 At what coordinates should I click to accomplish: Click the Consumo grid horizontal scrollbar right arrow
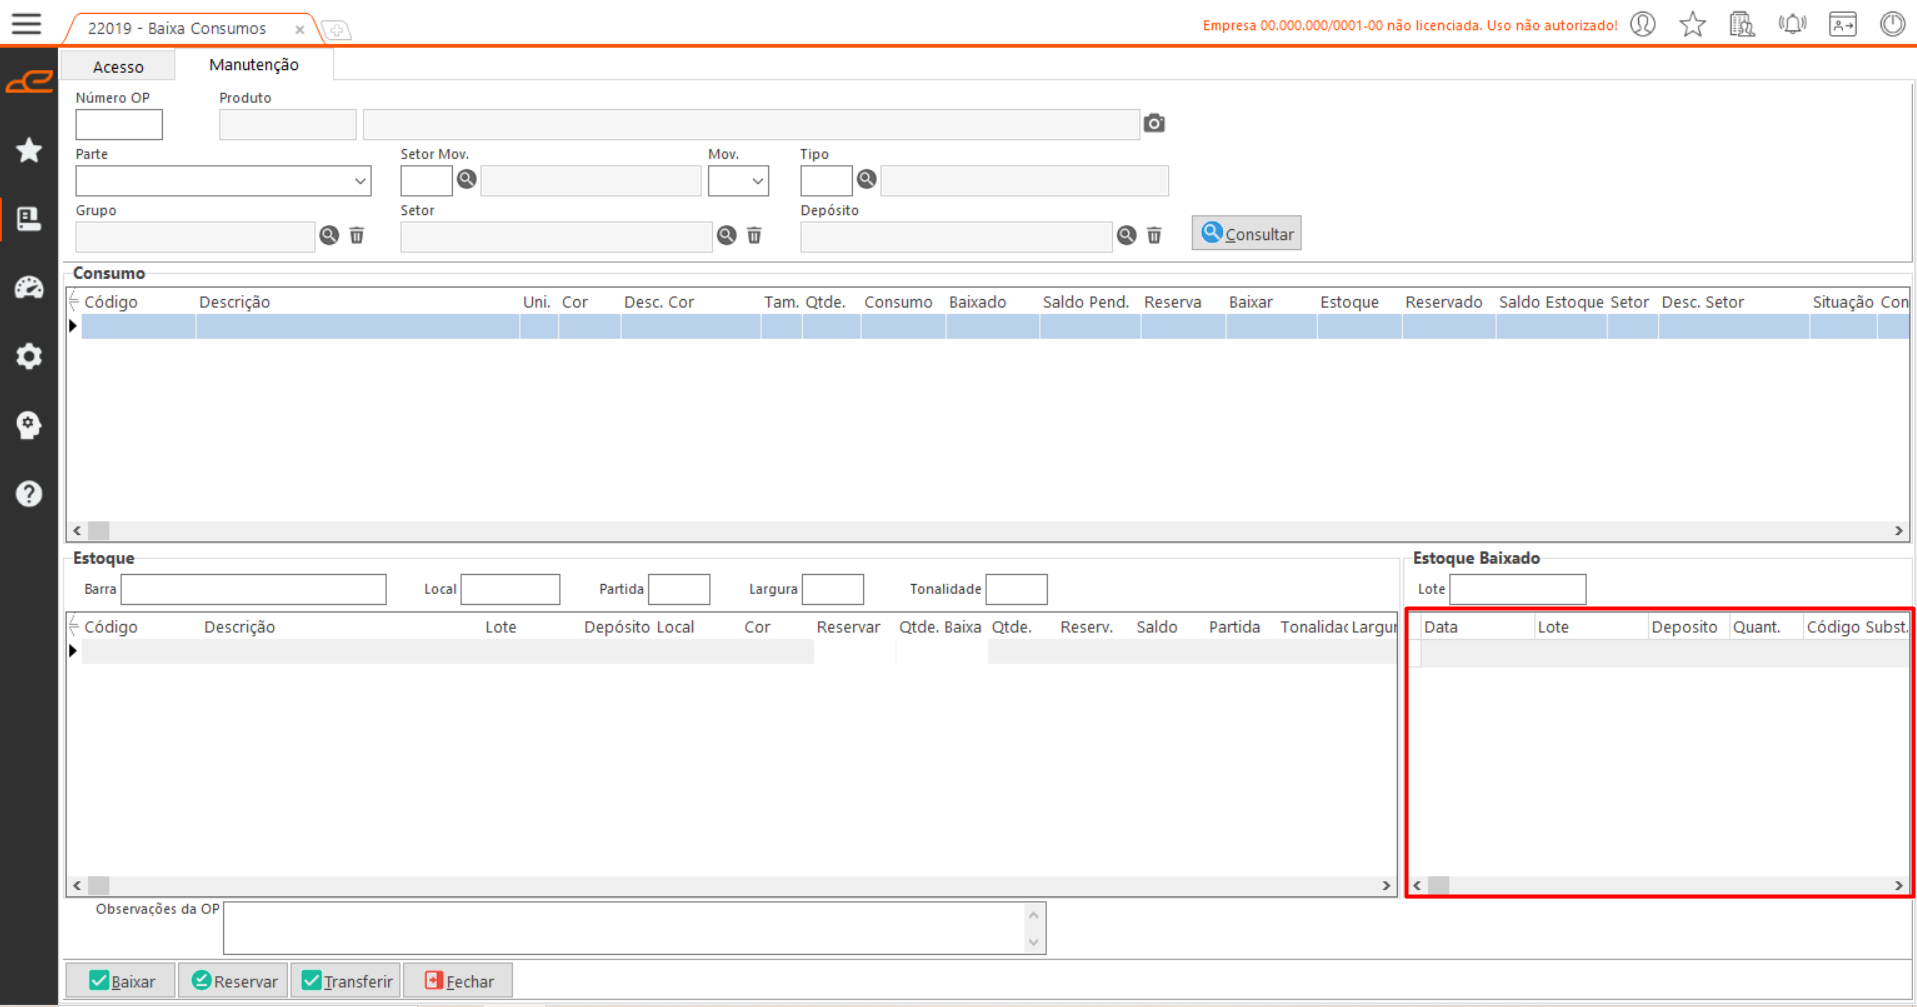(x=1898, y=531)
